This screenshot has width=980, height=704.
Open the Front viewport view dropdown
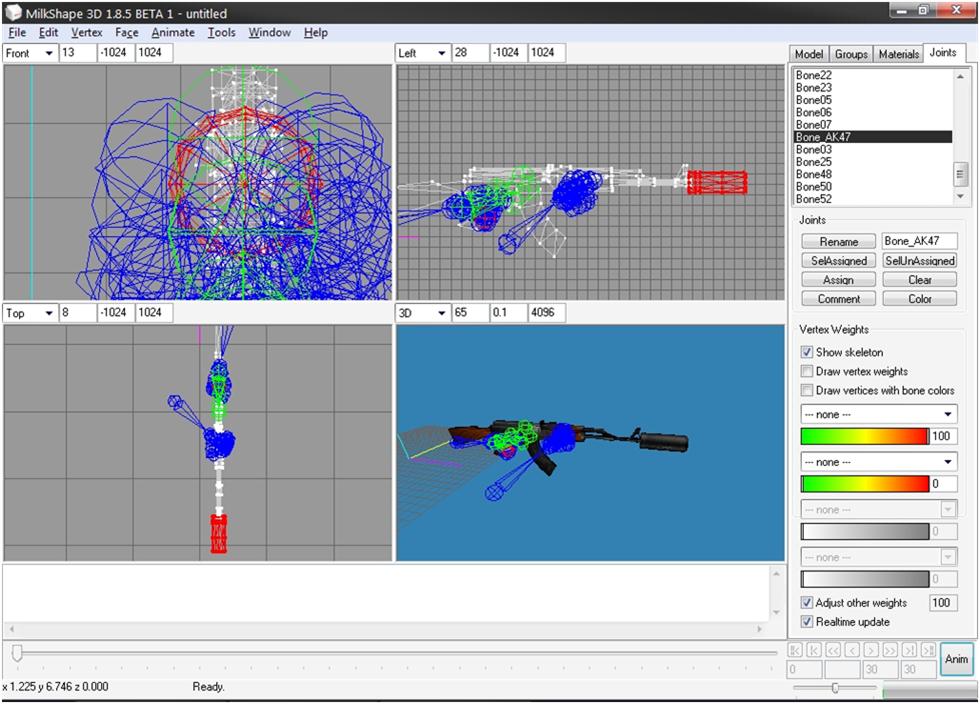(x=49, y=53)
